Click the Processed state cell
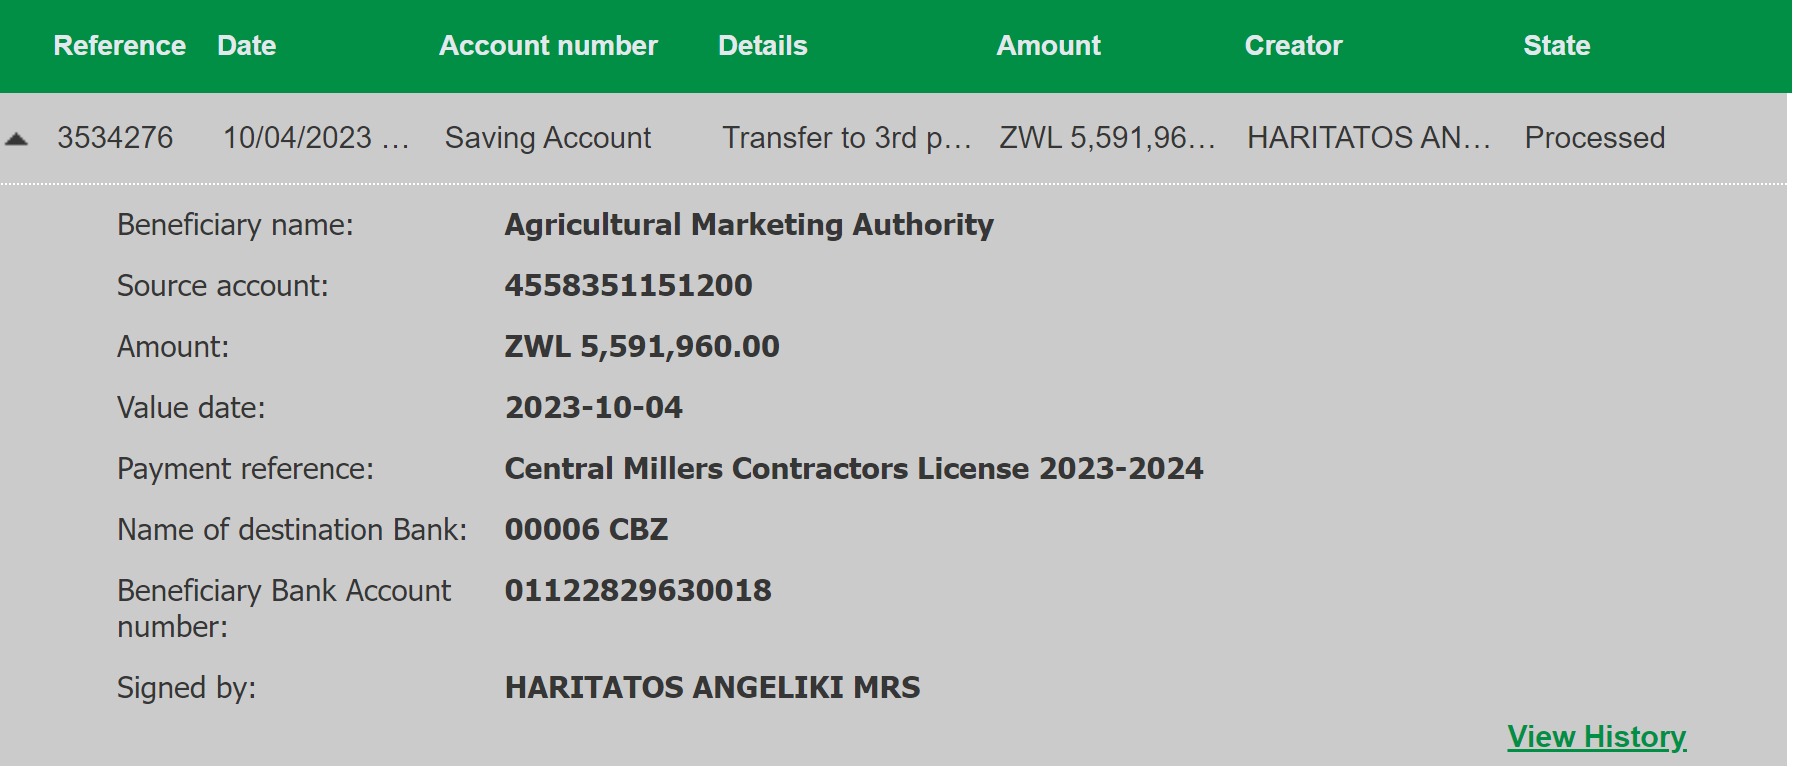The image size is (1793, 767). [1594, 138]
